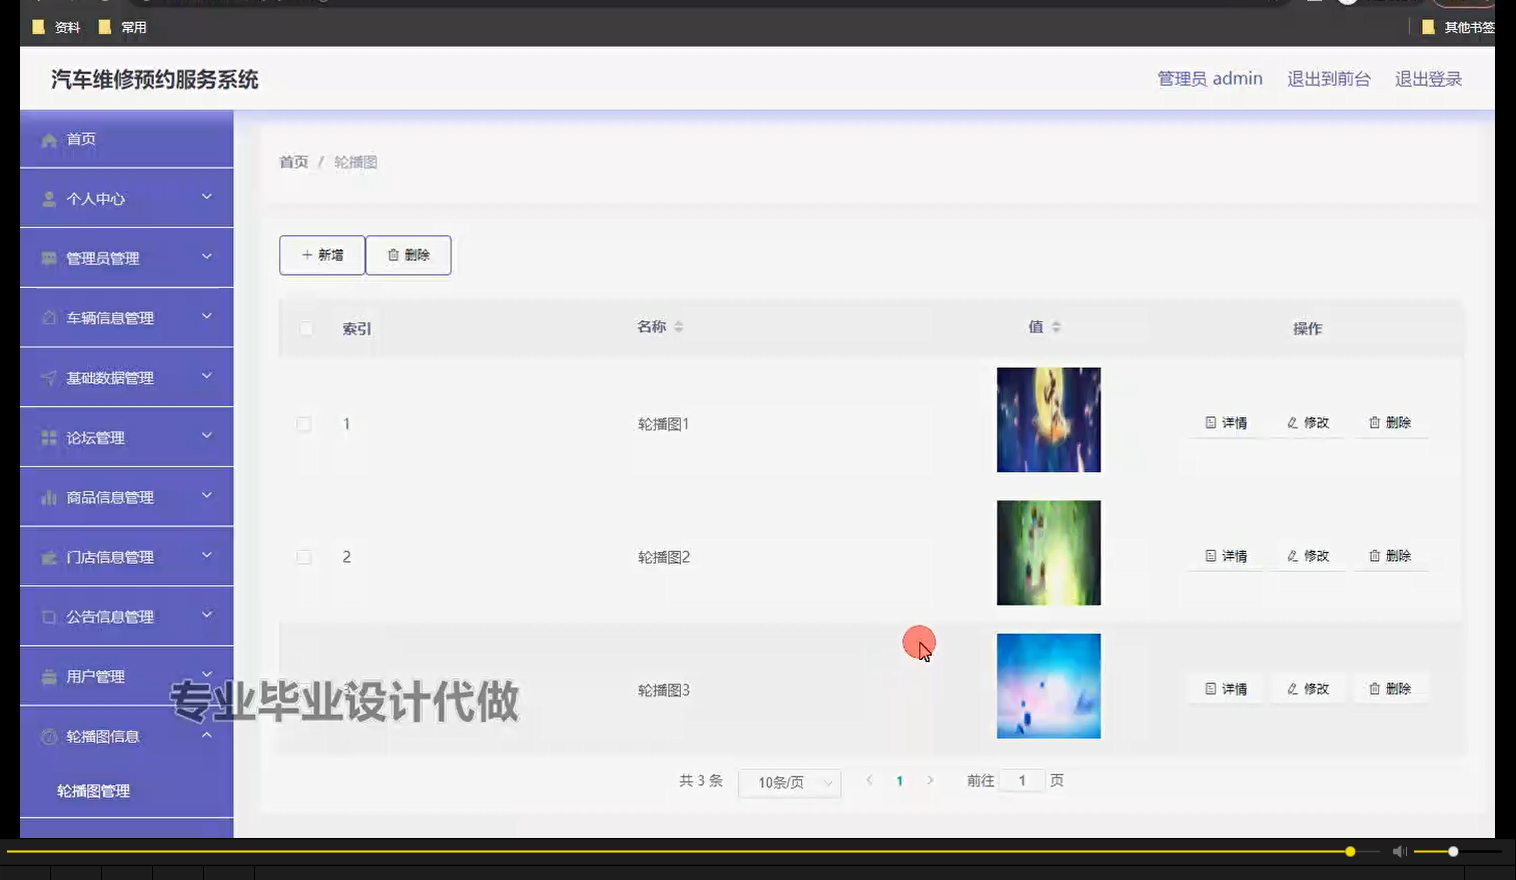1516x880 pixels.
Task: Open the 轮播图1 image thumbnail
Action: coord(1049,420)
